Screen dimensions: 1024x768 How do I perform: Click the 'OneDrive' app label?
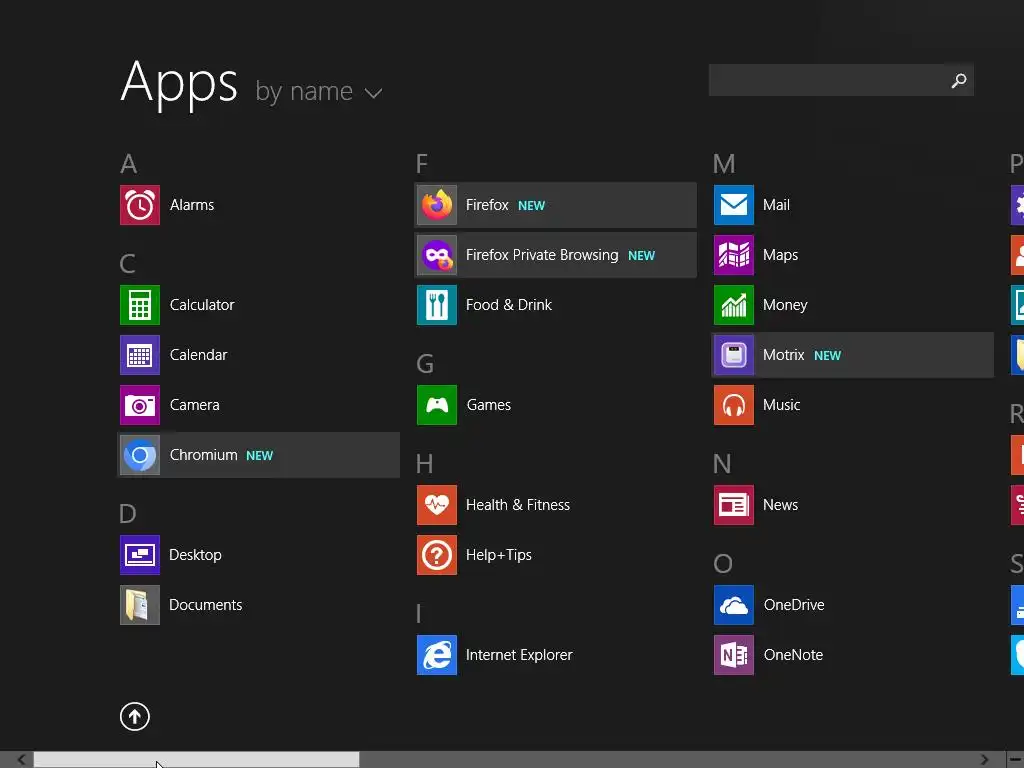pos(794,605)
